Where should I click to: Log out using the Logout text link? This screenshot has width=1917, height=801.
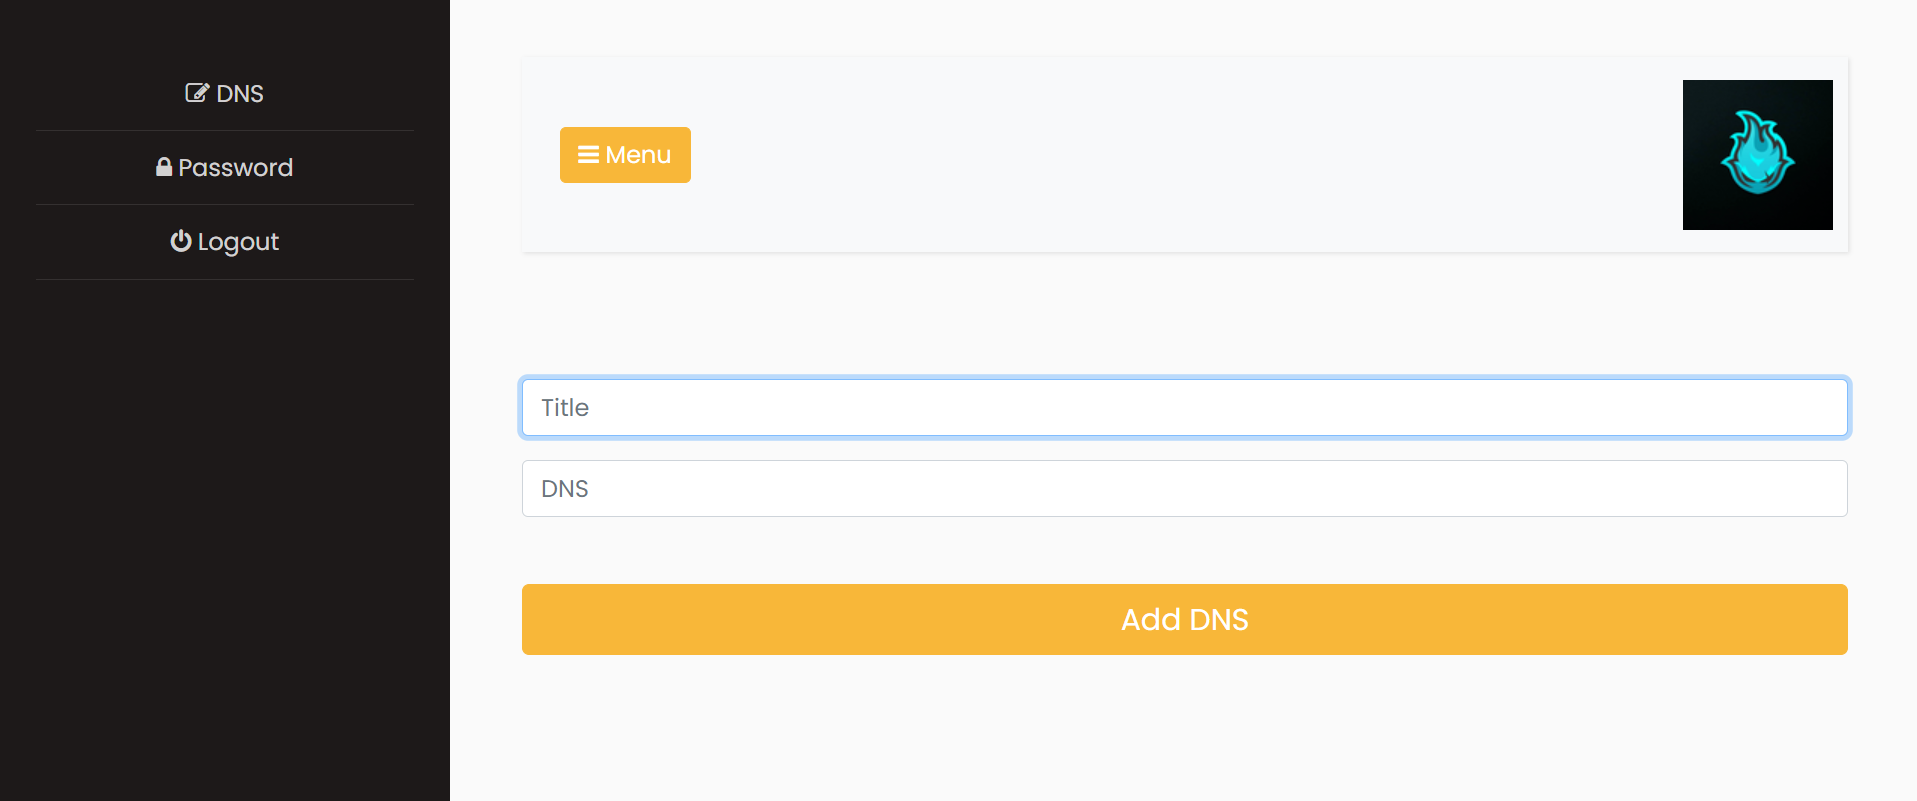pos(238,242)
